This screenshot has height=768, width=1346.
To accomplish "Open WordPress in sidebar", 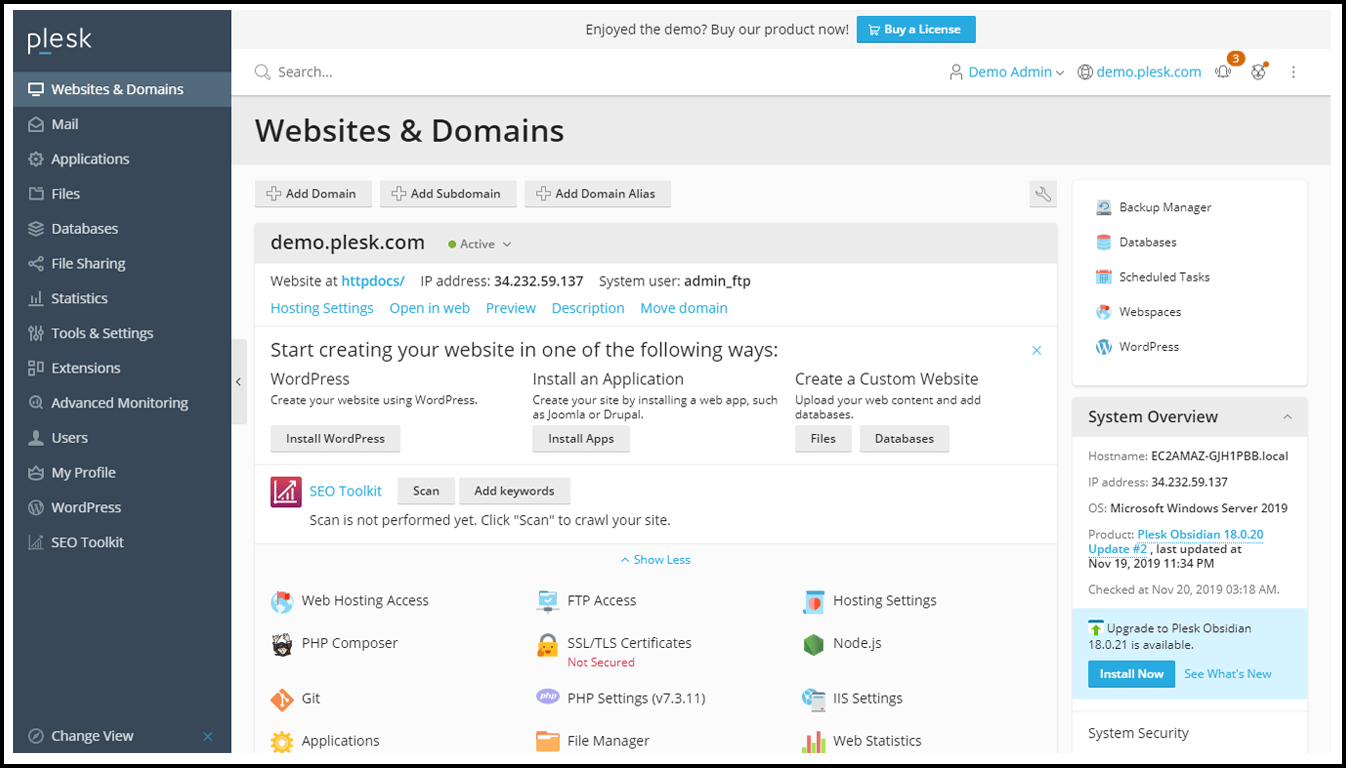I will pyautogui.click(x=123, y=508).
